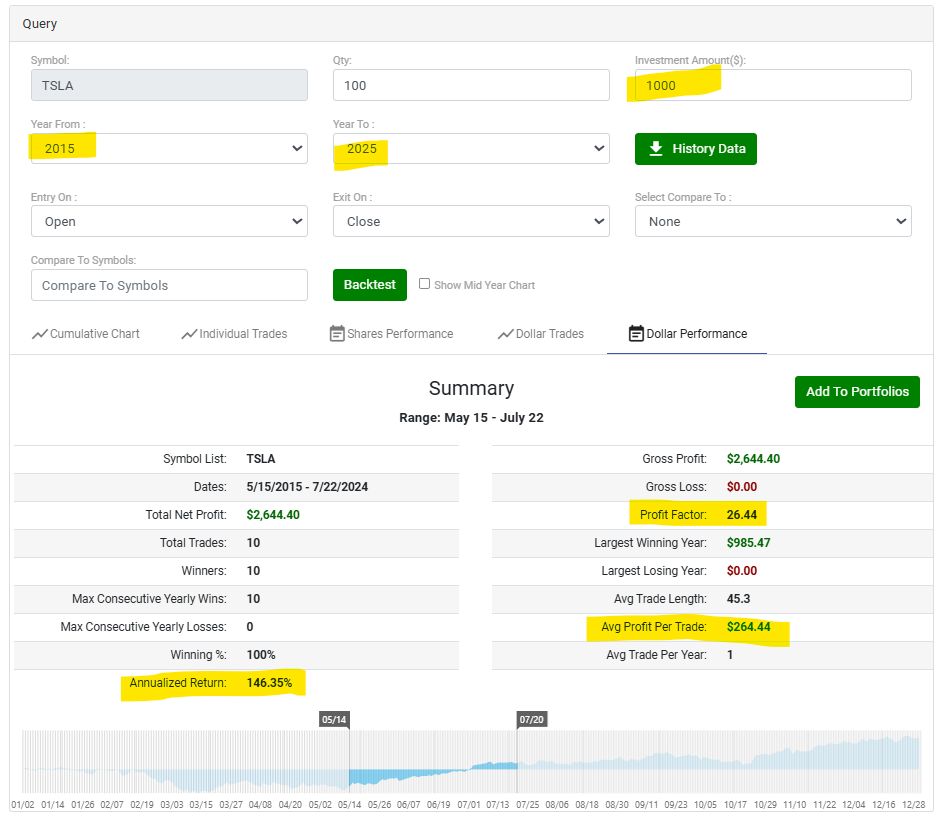Click into the Qty field

point(471,85)
